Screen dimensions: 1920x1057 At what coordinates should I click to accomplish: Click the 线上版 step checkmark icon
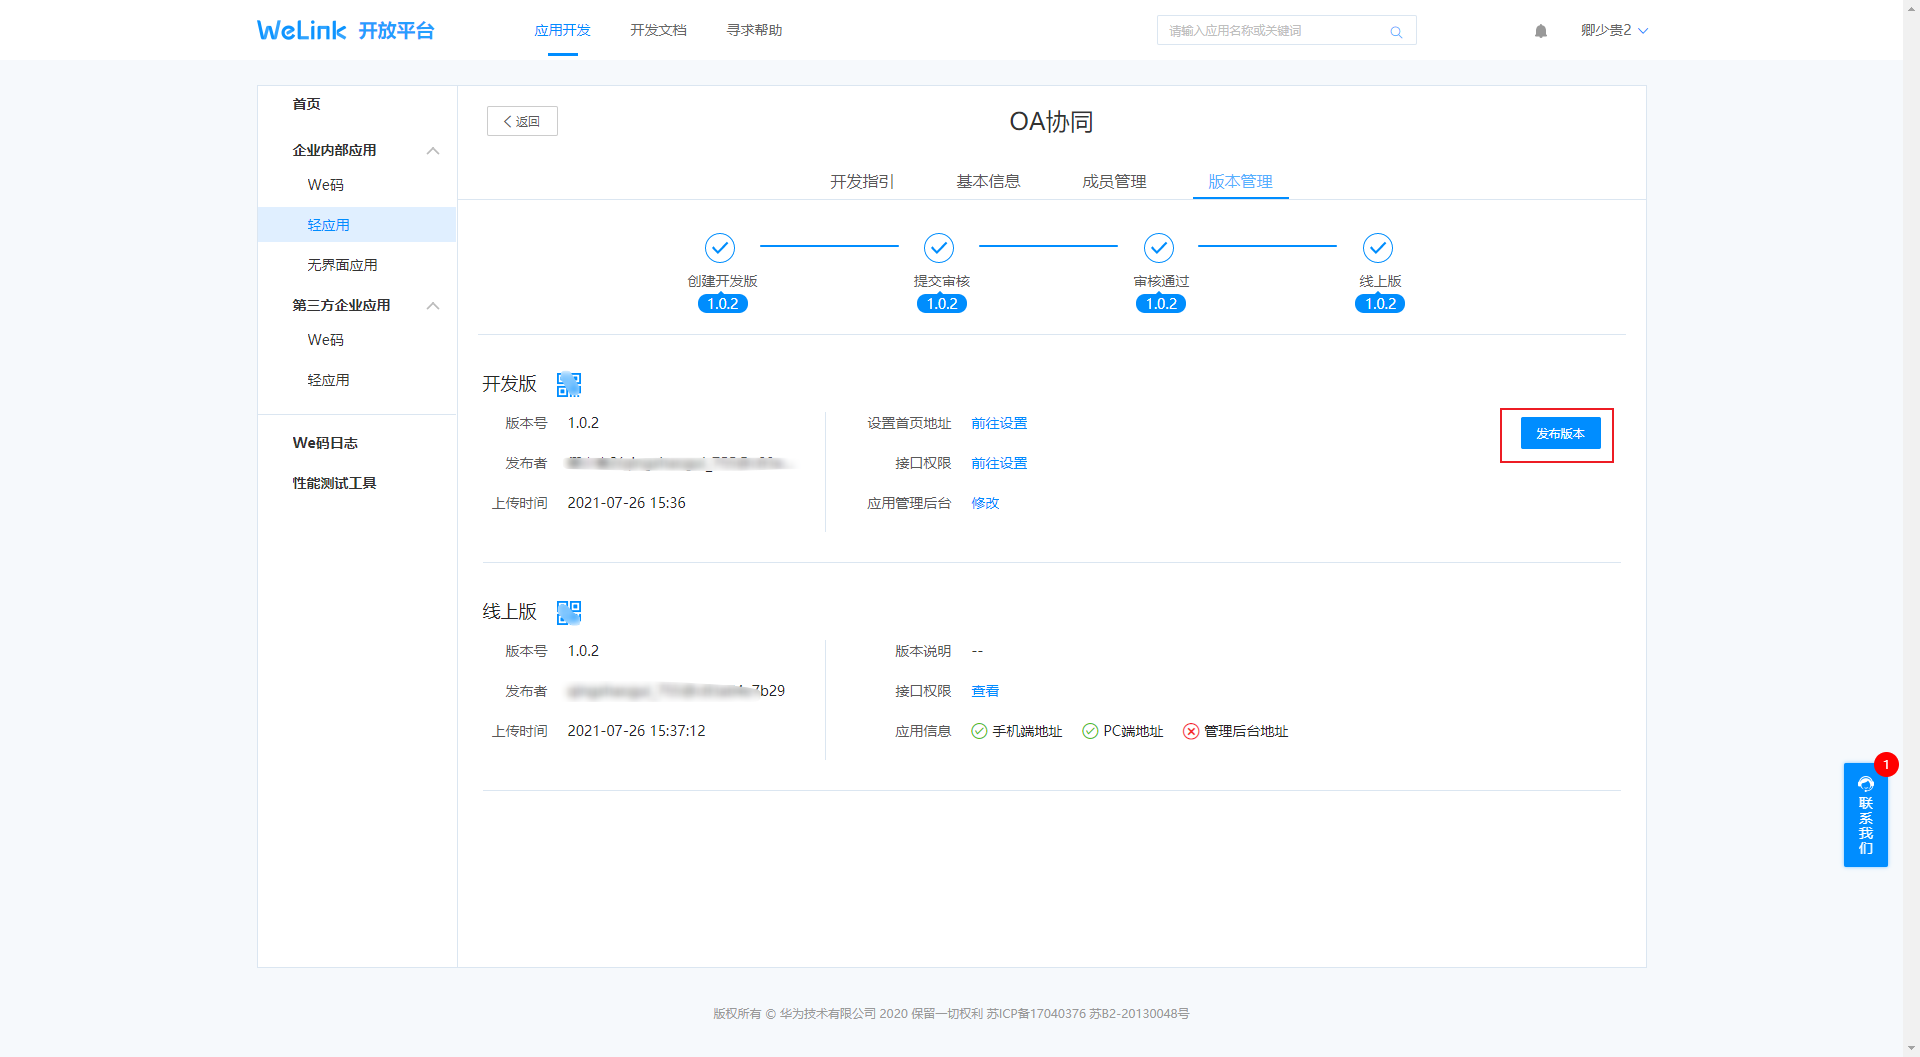tap(1378, 247)
